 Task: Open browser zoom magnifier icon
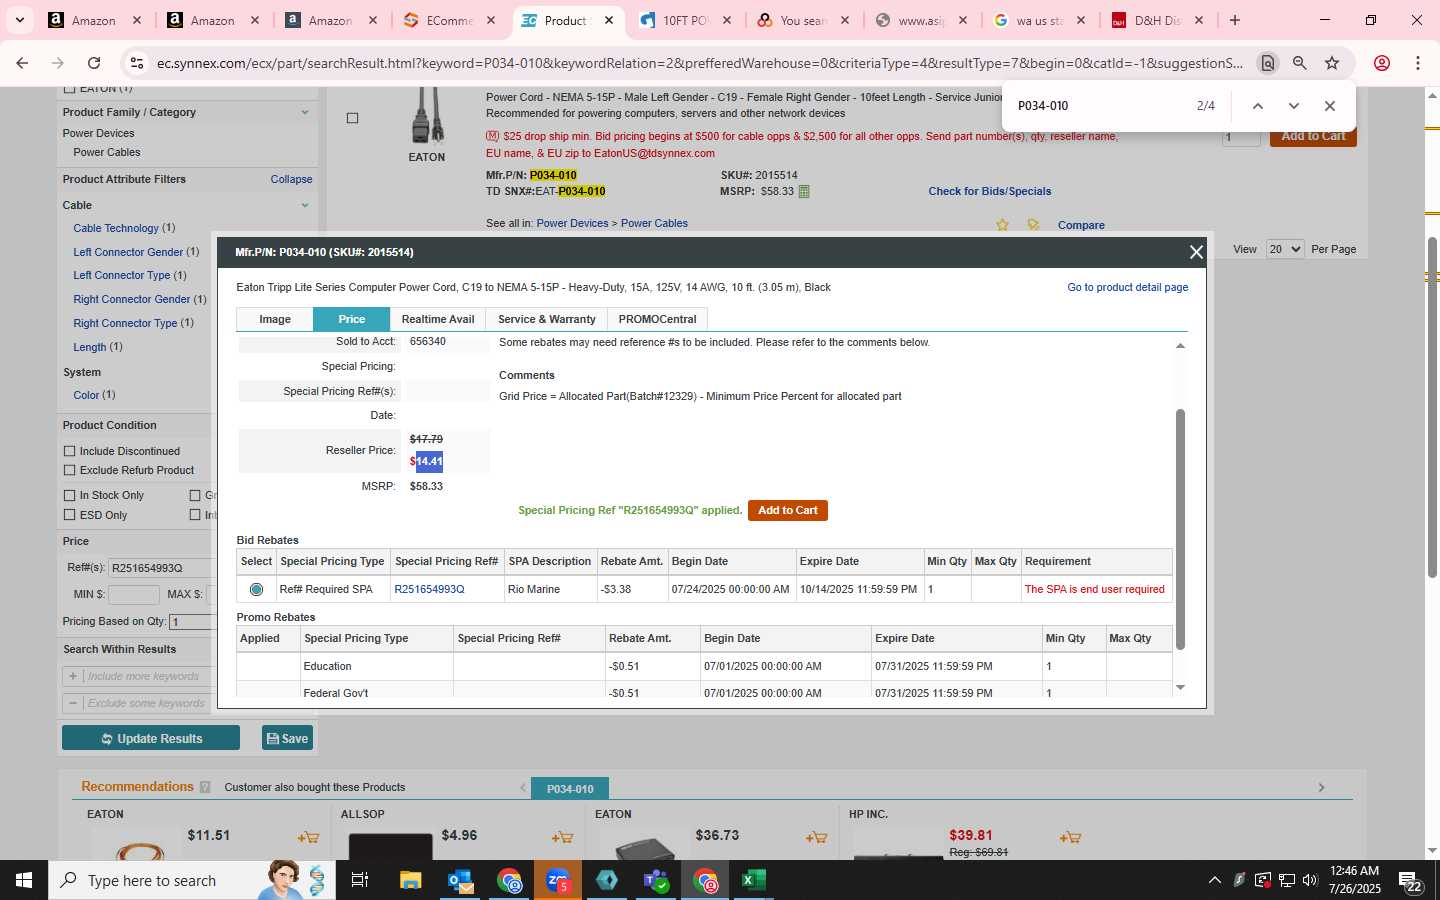[1300, 63]
